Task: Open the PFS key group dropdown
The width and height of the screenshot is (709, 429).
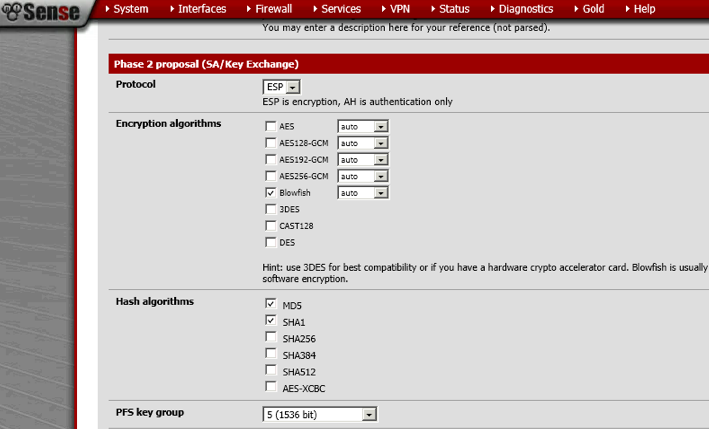Action: point(320,414)
